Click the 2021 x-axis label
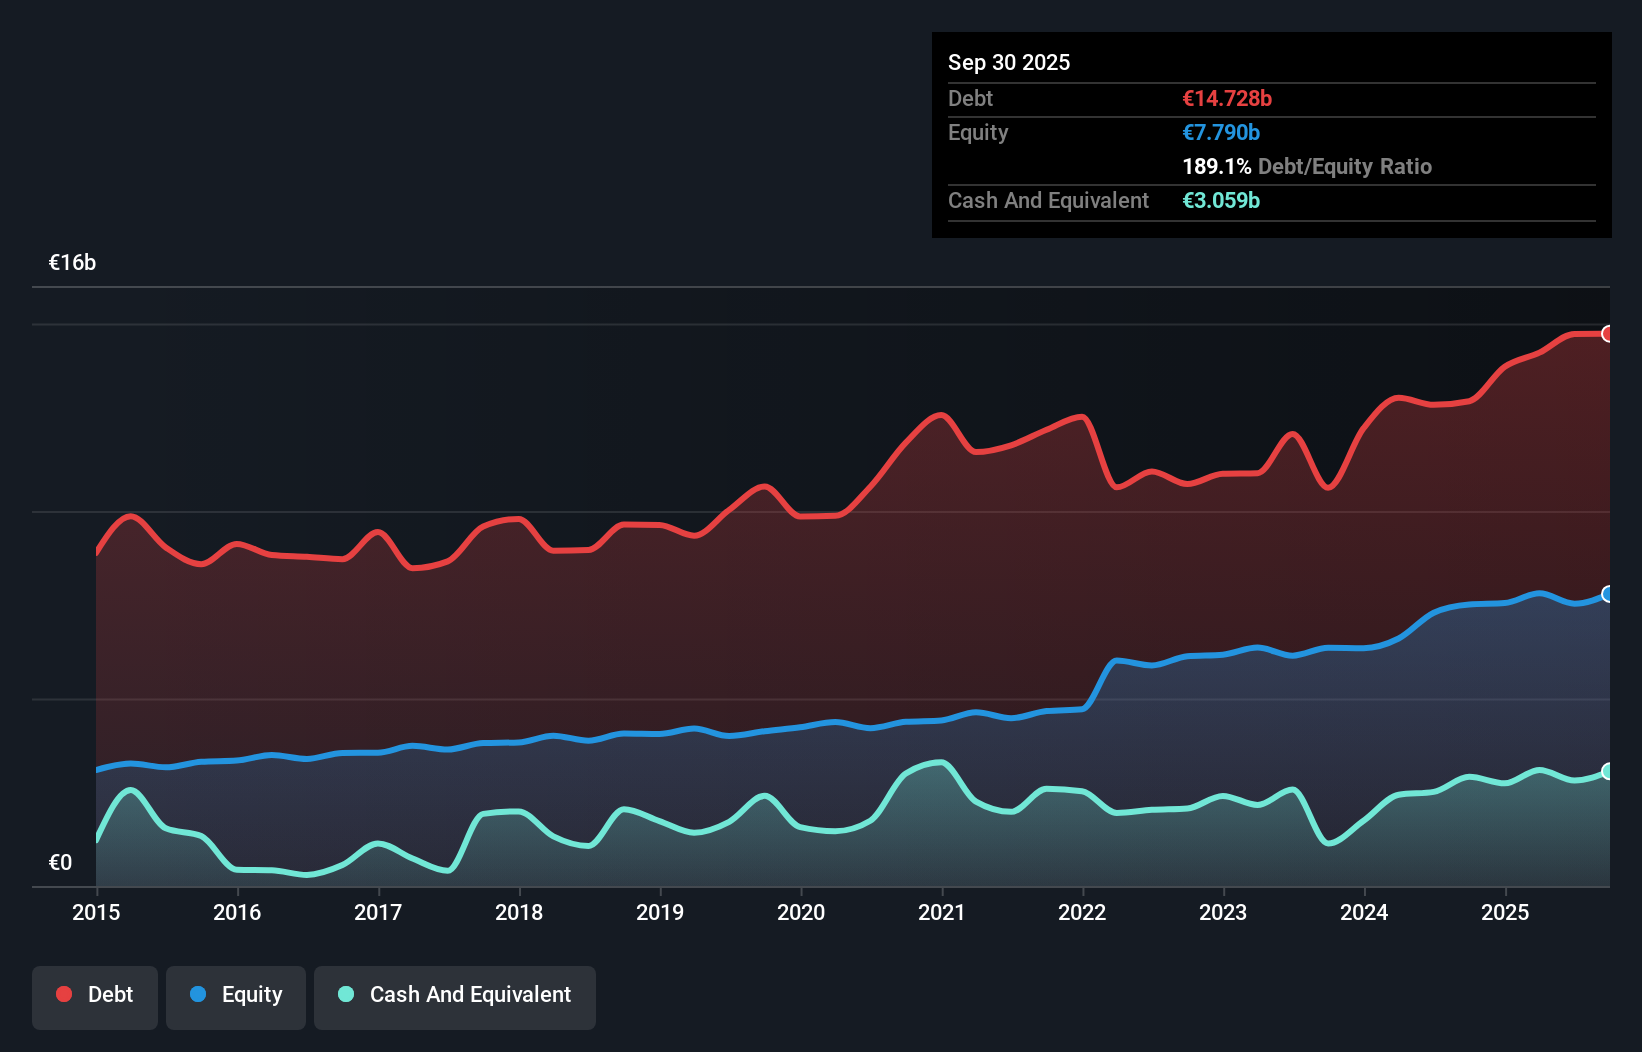 tap(942, 912)
